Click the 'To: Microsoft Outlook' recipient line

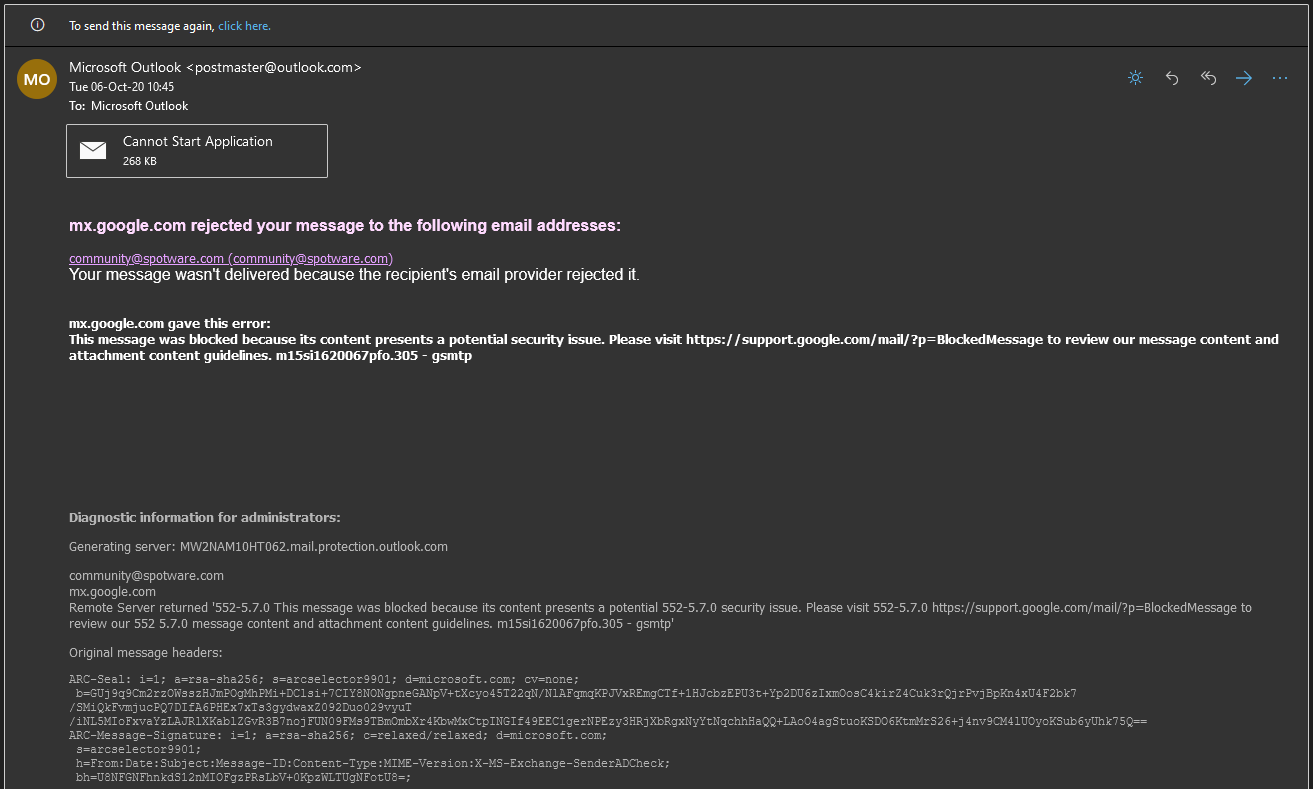pos(128,106)
